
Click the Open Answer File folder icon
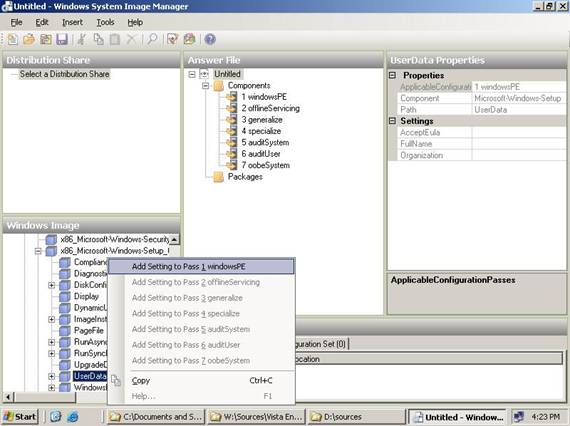(x=29, y=39)
